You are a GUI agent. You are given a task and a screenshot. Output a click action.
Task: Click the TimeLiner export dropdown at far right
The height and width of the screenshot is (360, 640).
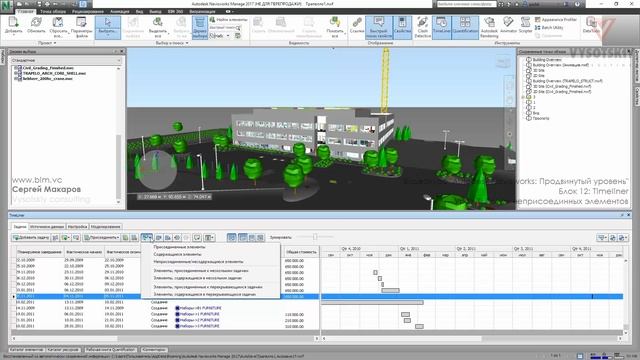pyautogui.click(x=622, y=238)
